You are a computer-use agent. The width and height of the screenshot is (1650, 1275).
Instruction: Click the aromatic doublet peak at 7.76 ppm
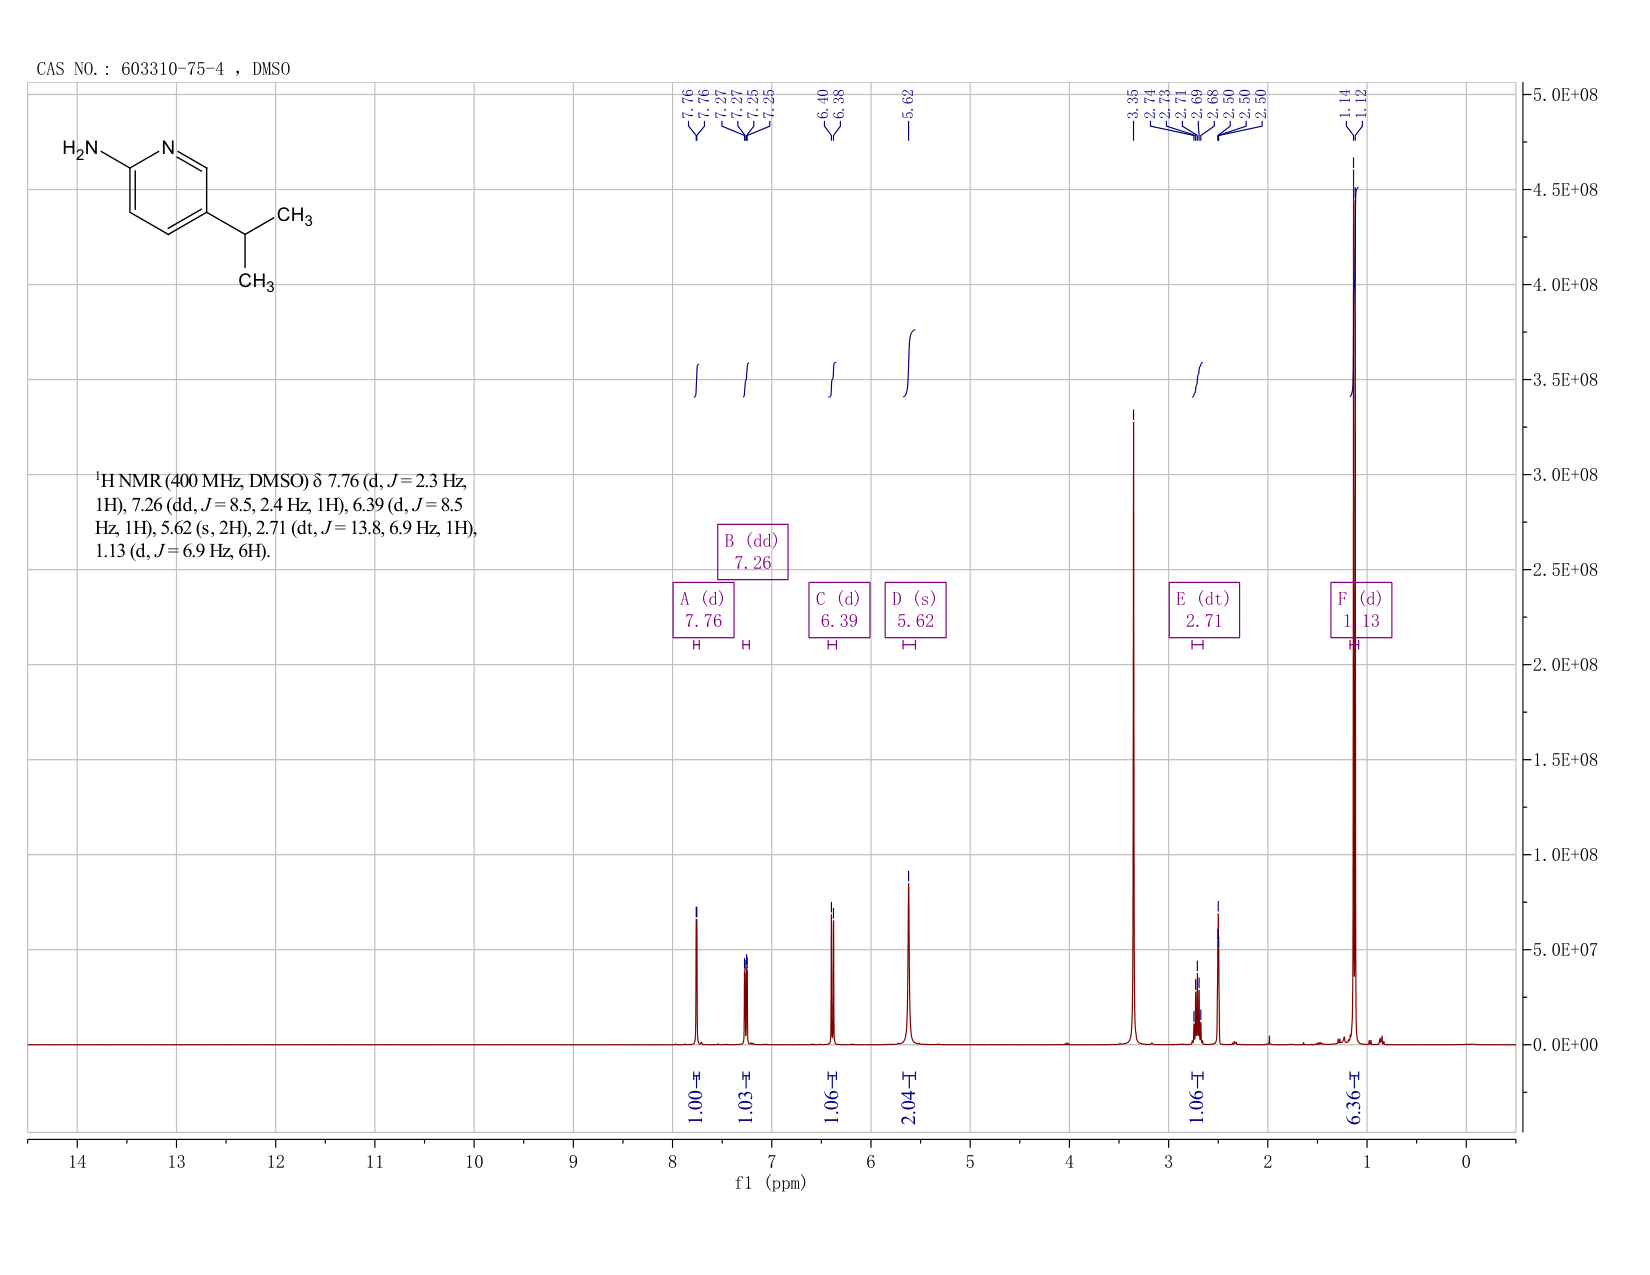pyautogui.click(x=696, y=982)
